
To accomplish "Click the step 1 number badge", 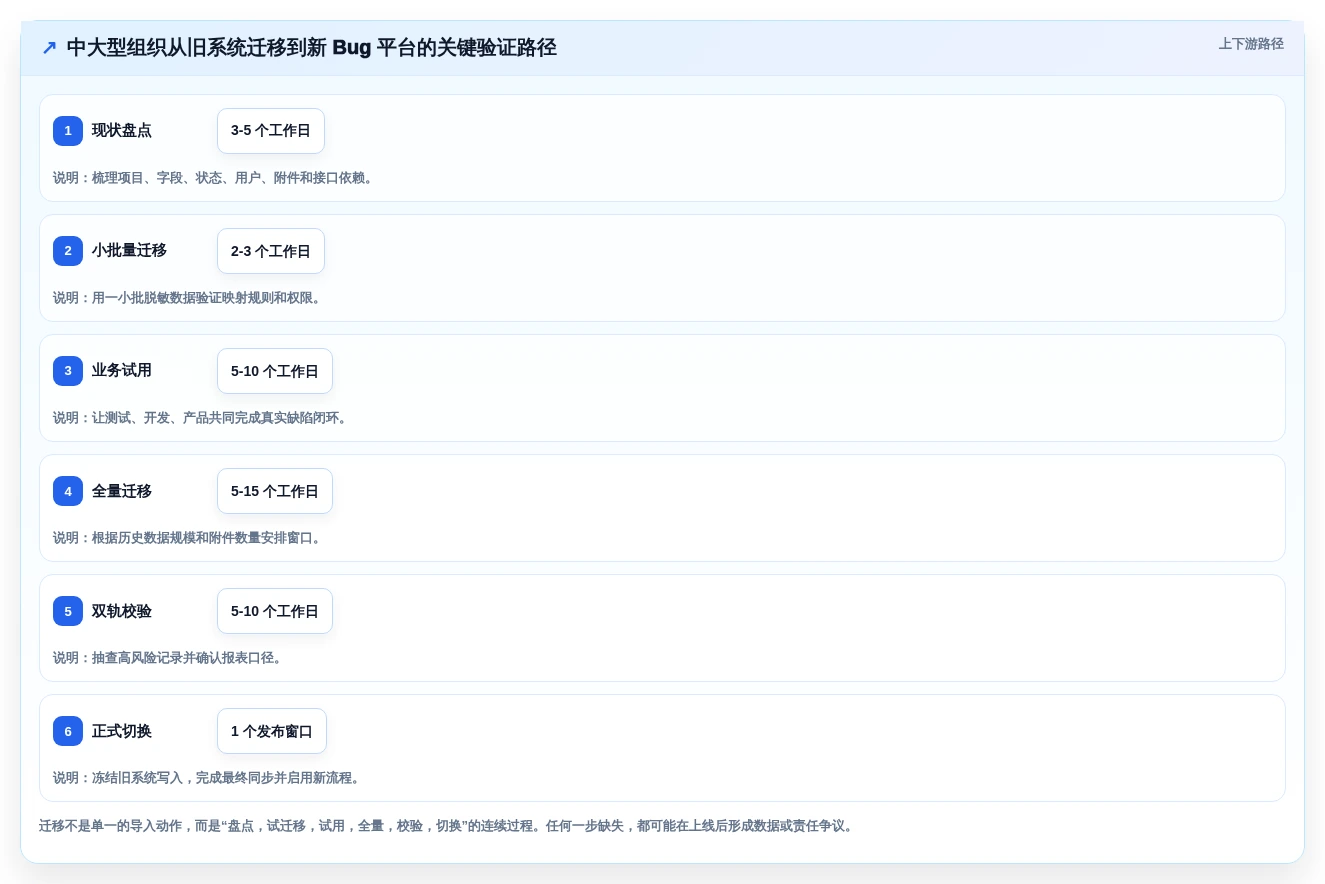I will (68, 131).
